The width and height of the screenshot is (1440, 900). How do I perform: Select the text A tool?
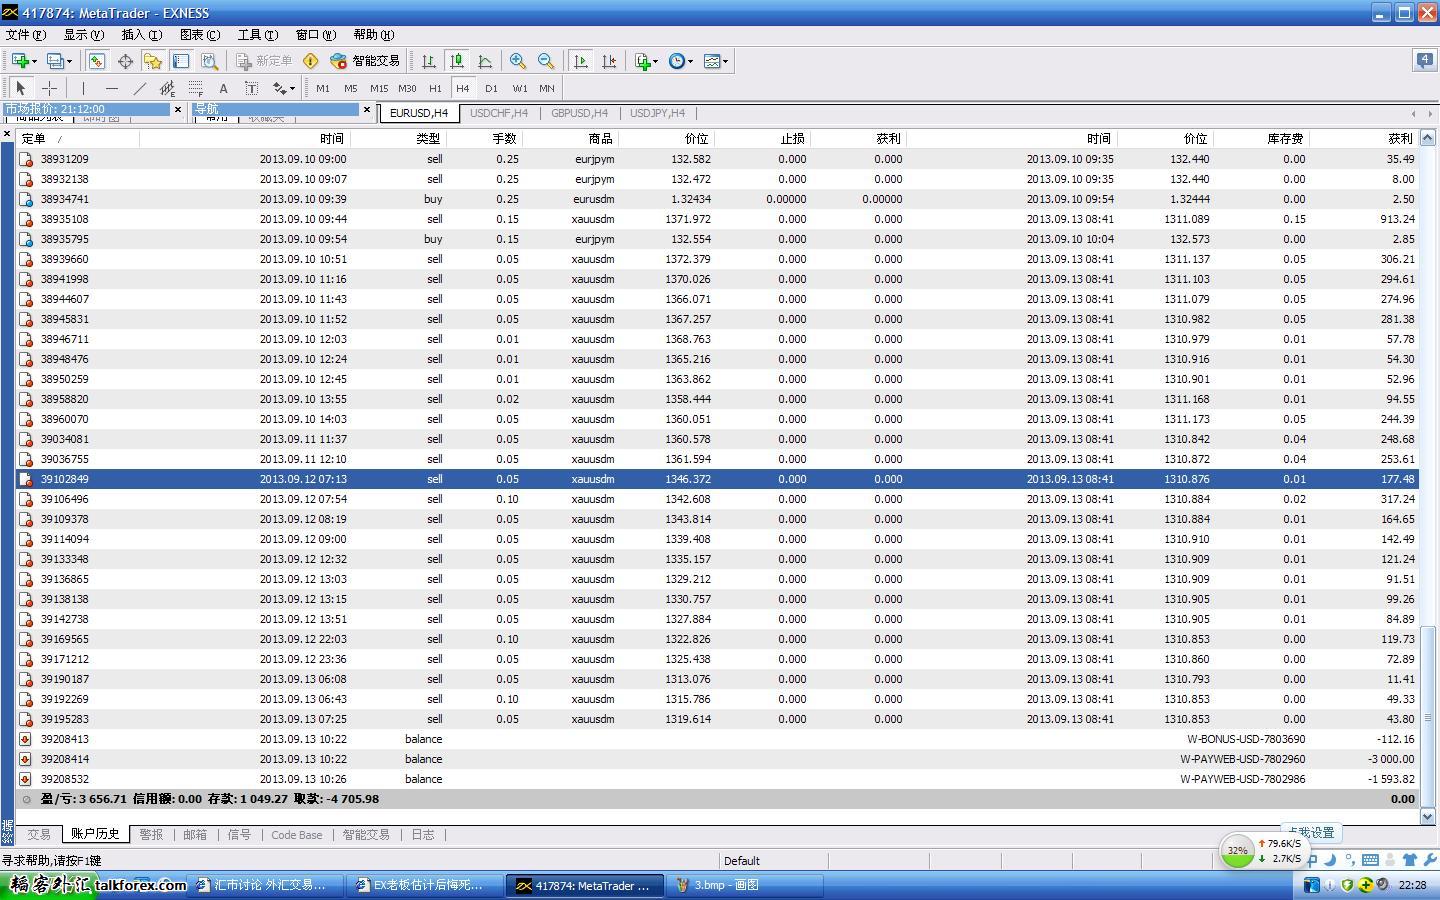click(x=223, y=88)
